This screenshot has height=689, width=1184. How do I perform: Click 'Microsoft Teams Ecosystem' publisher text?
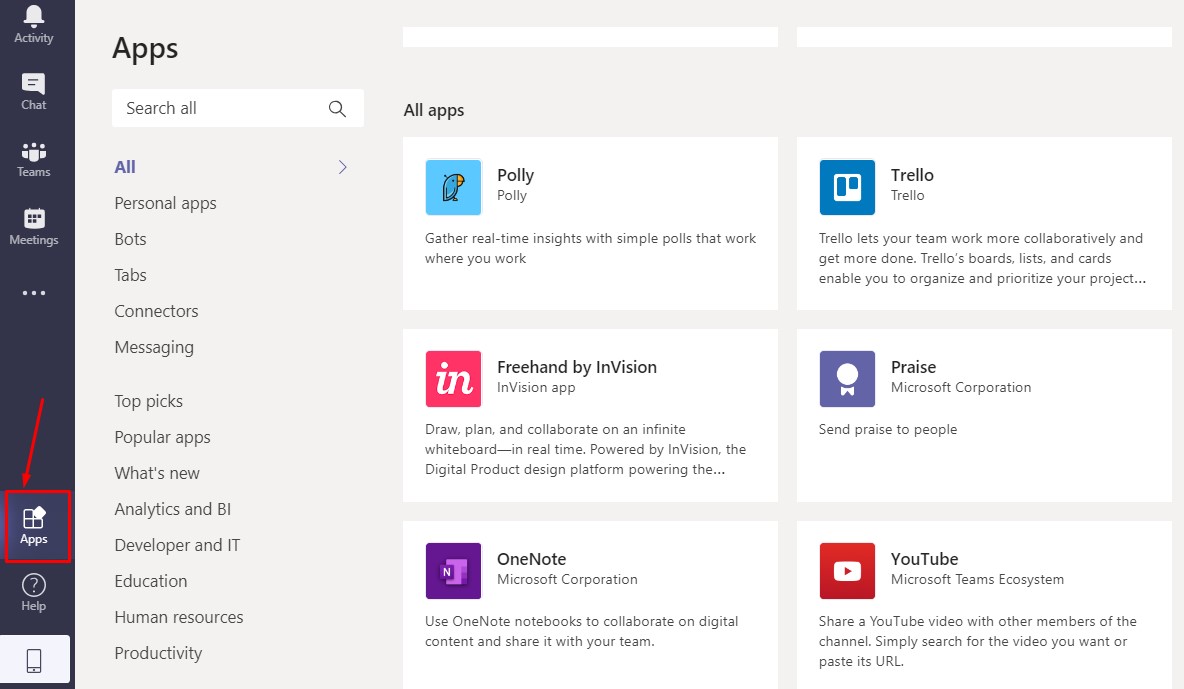[977, 579]
